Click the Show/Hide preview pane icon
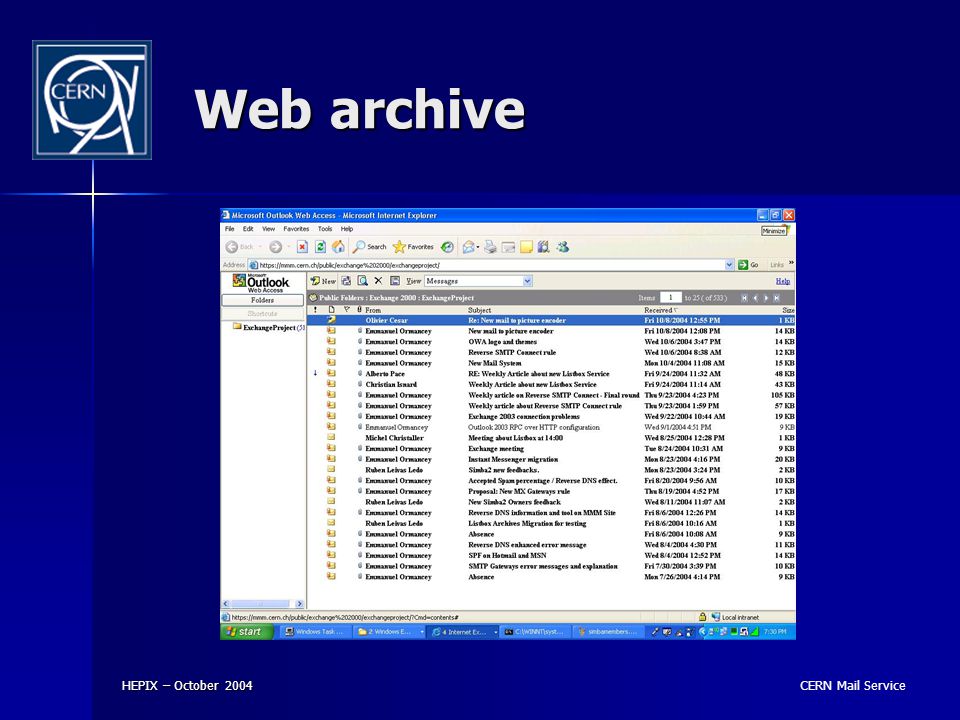960x720 pixels. coord(395,281)
